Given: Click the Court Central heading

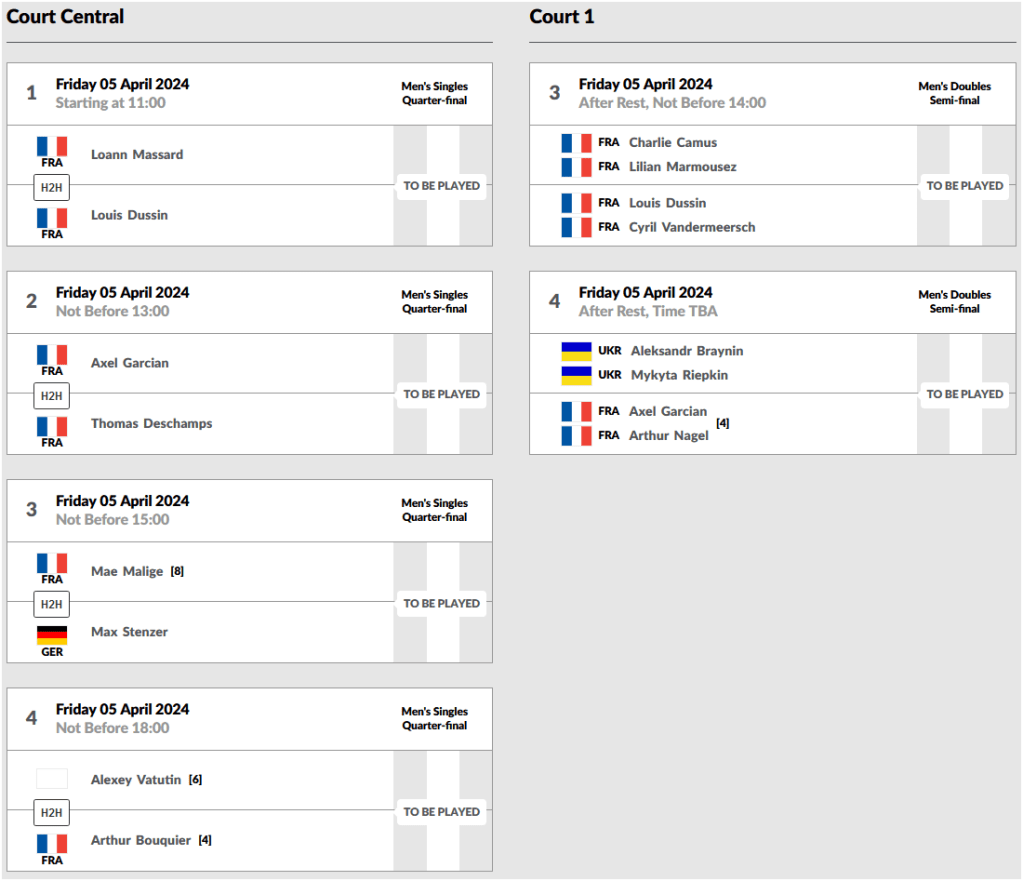Looking at the screenshot, I should (66, 17).
